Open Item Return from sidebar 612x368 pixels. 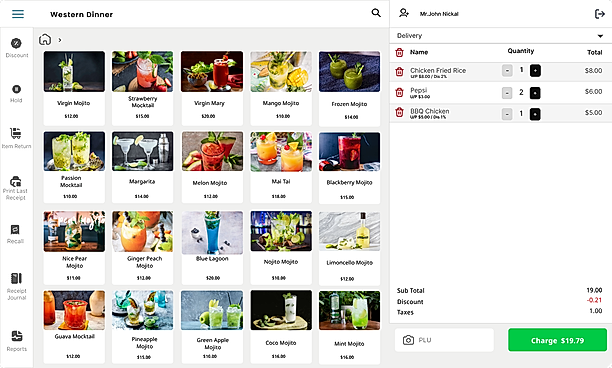click(x=16, y=138)
